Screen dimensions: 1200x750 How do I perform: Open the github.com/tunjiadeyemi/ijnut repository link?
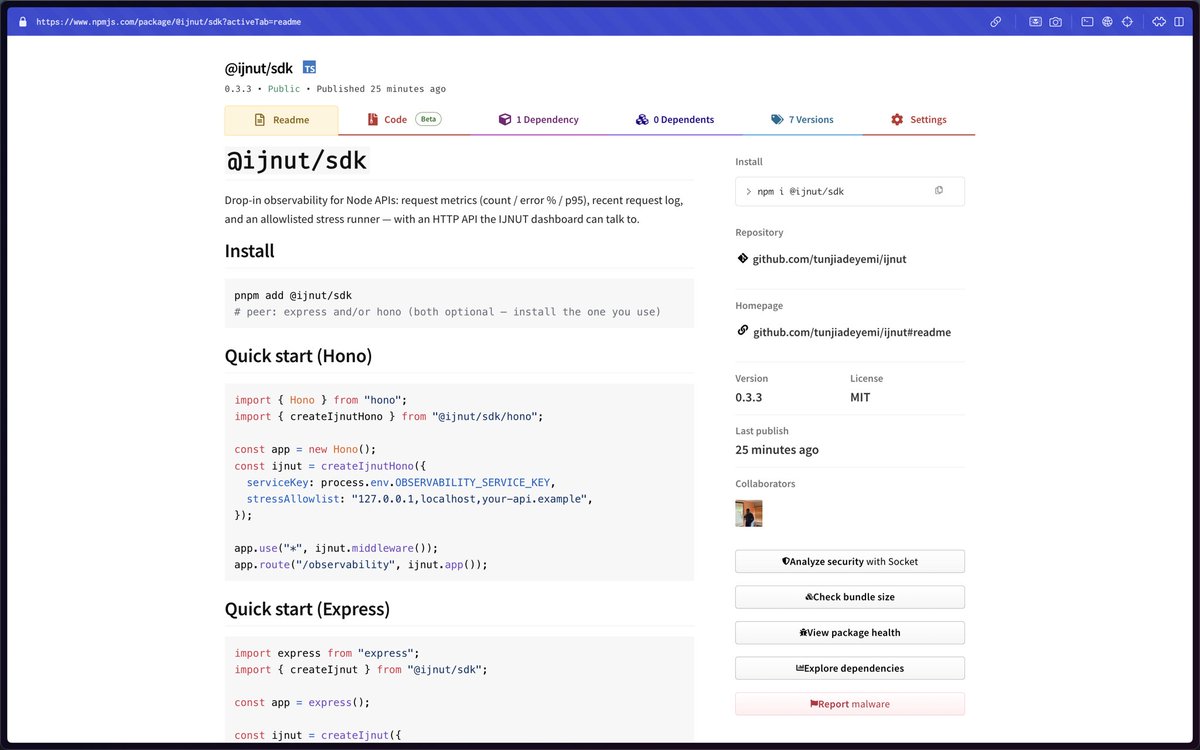click(x=829, y=259)
